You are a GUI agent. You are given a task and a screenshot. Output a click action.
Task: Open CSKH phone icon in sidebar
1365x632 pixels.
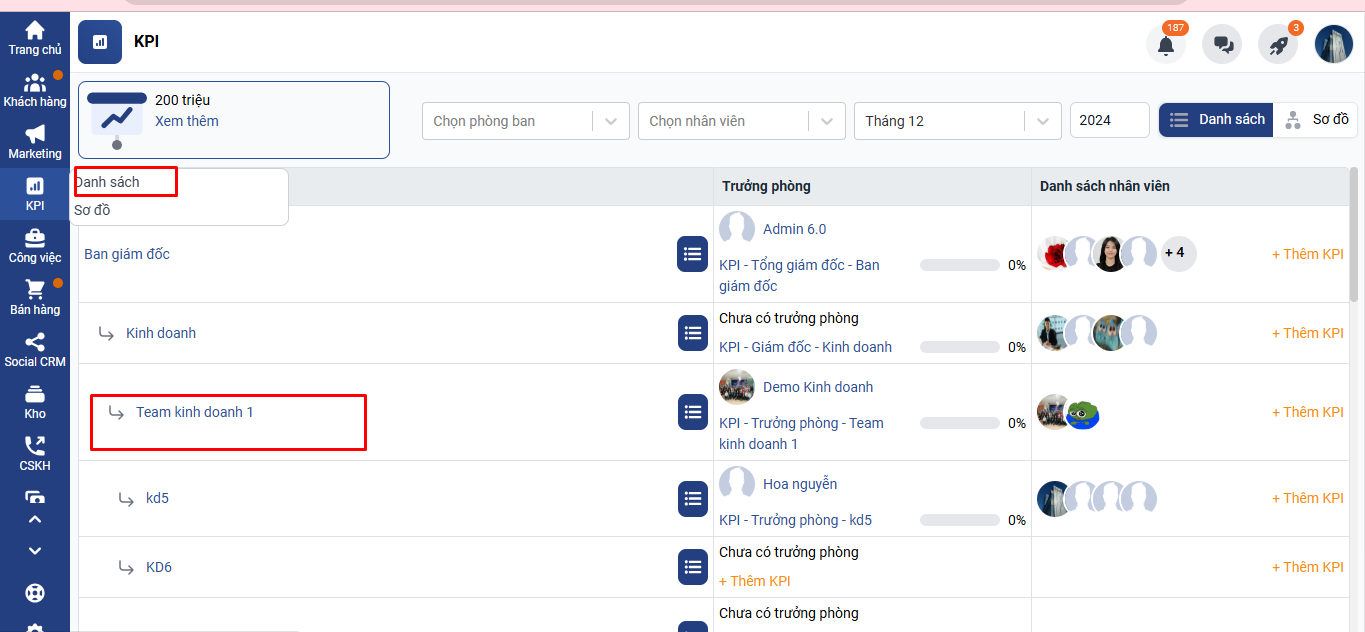35,453
